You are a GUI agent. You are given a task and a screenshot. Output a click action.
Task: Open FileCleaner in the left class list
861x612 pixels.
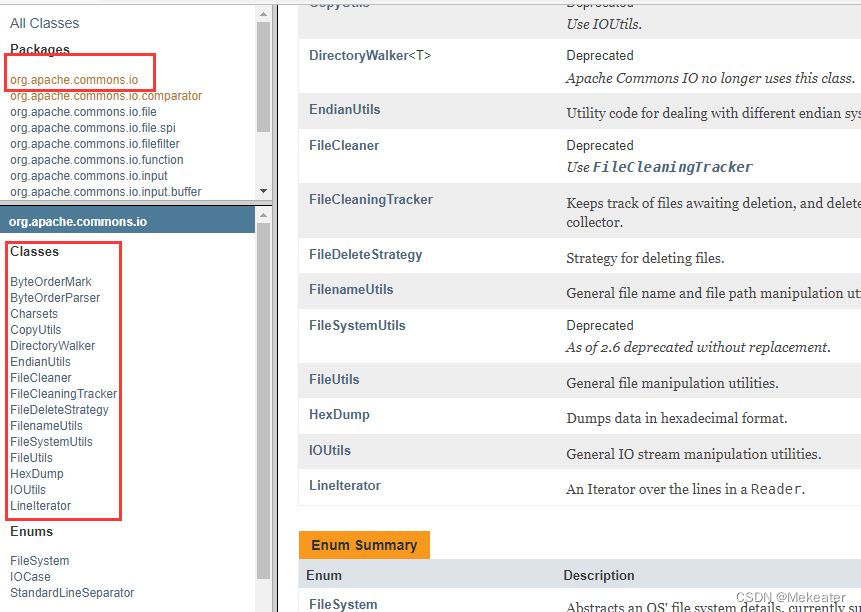coord(41,378)
